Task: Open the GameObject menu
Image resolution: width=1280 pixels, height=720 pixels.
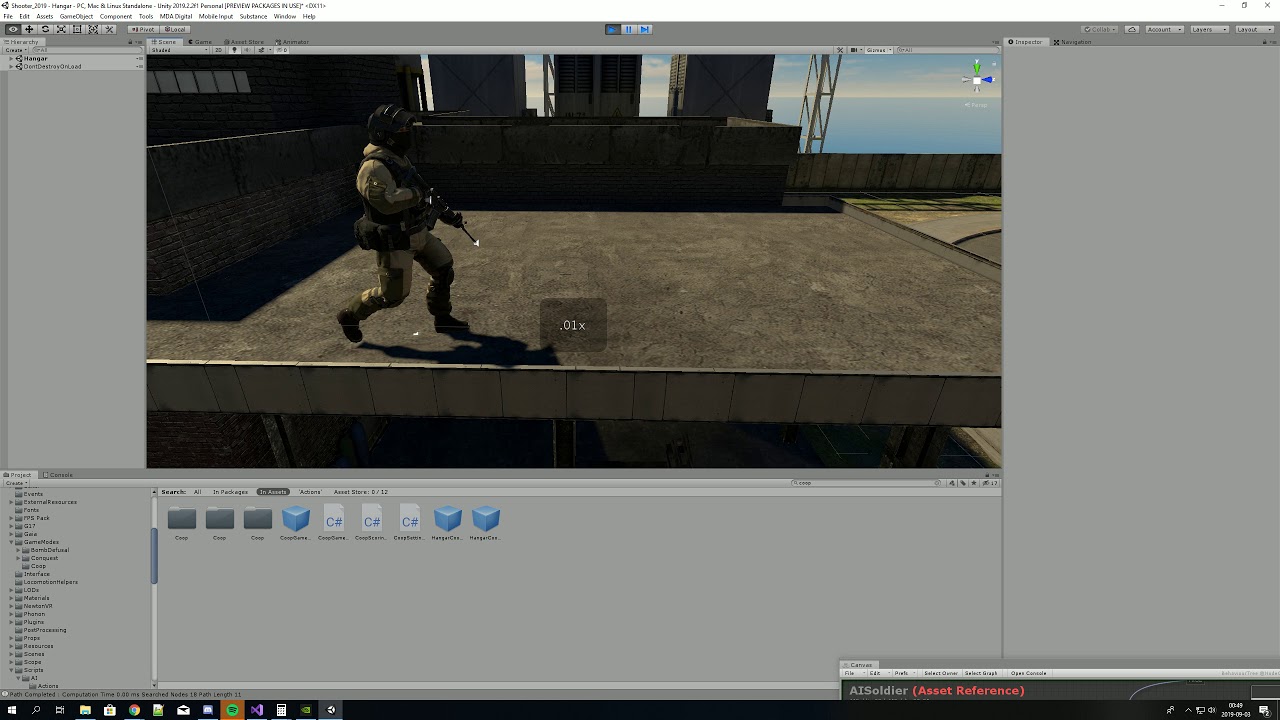Action: (76, 16)
